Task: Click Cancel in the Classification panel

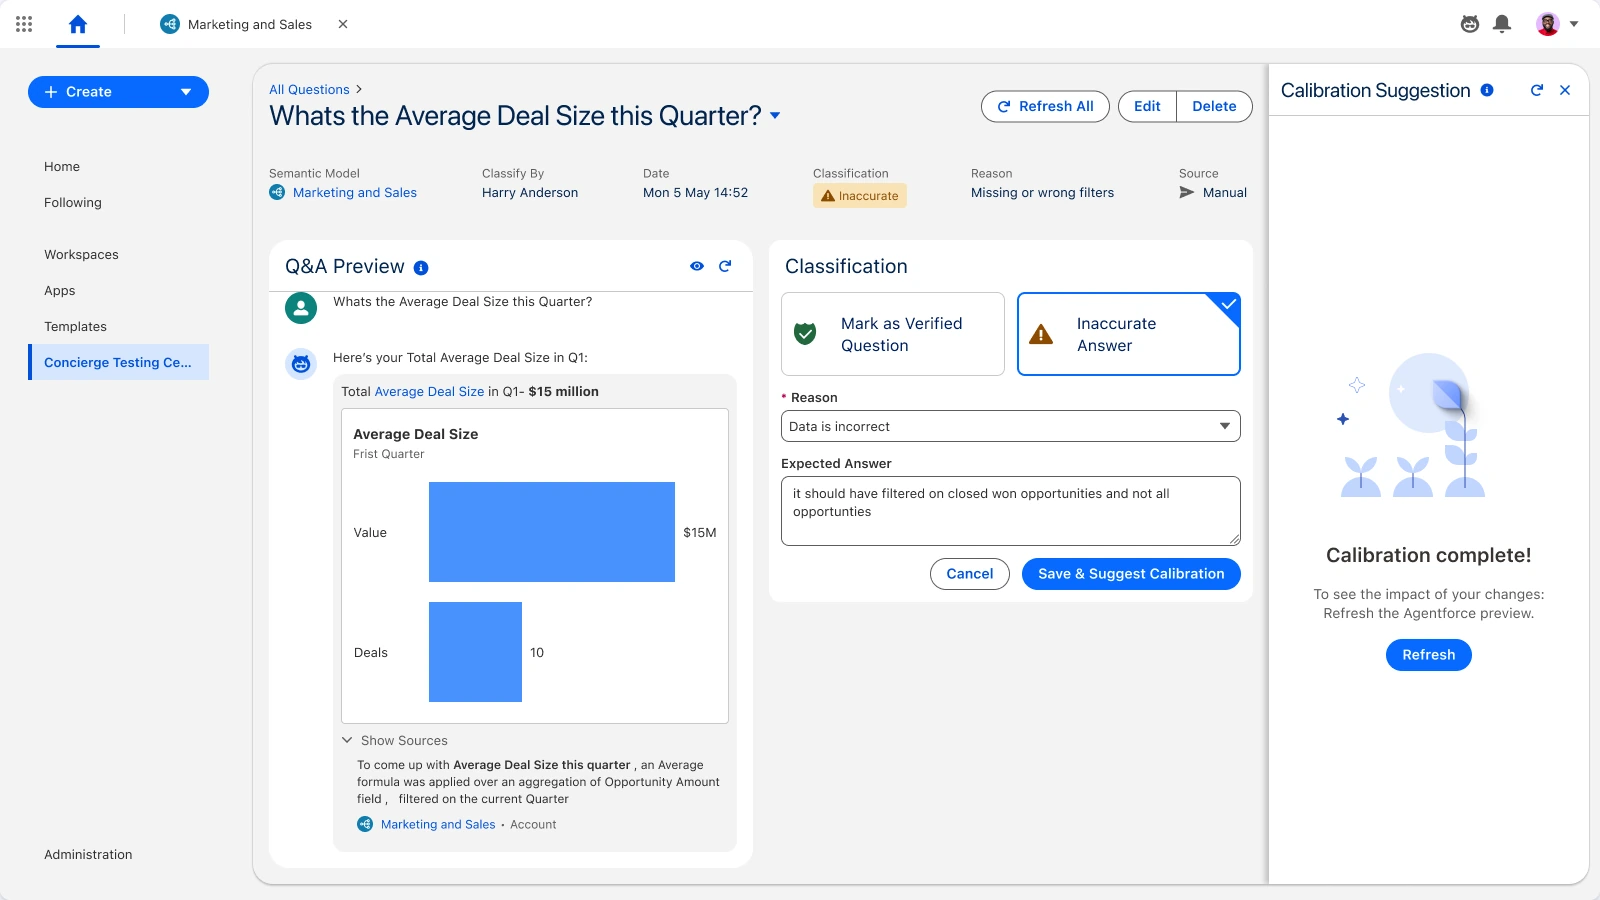Action: 970,574
